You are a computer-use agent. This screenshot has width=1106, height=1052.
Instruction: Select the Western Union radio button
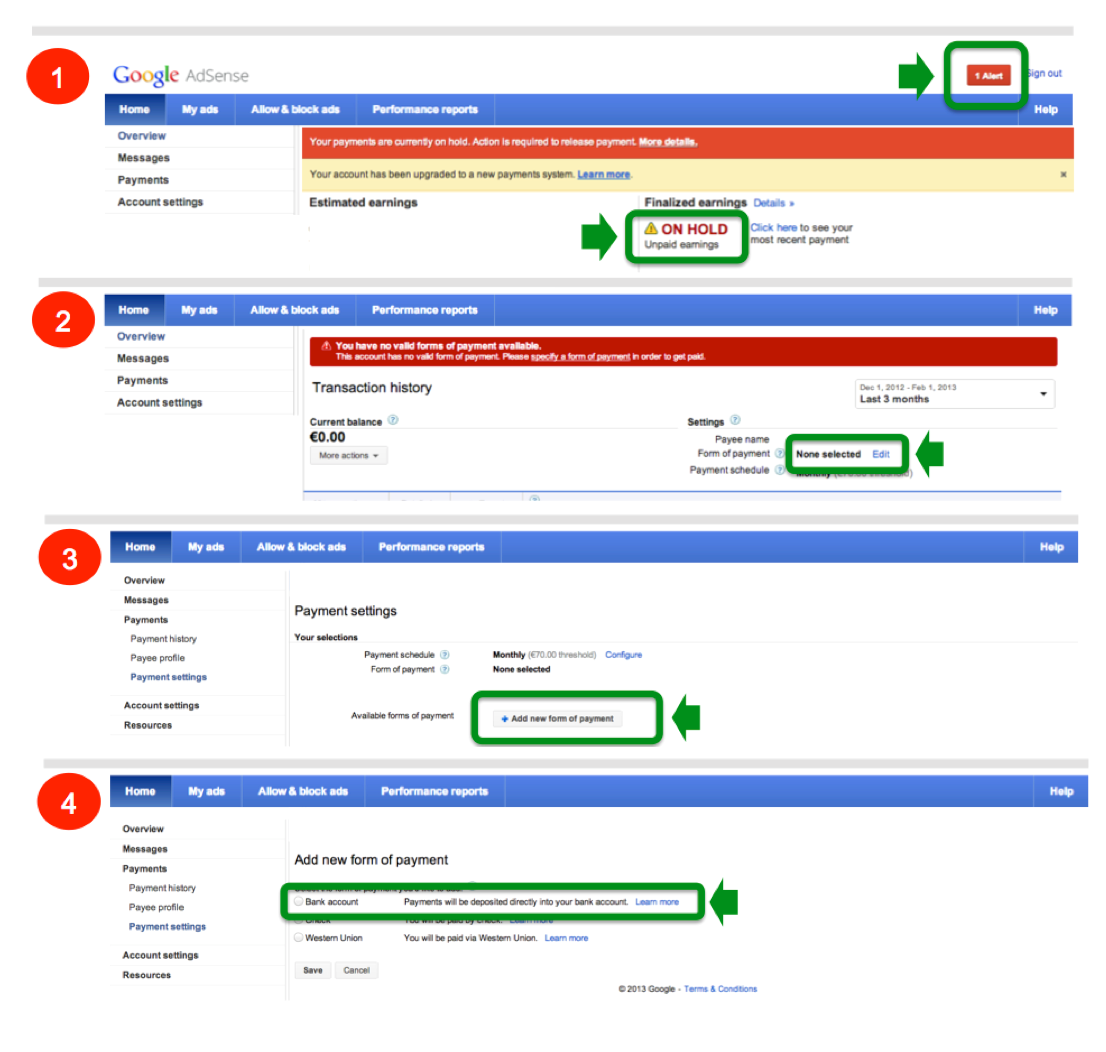299,938
